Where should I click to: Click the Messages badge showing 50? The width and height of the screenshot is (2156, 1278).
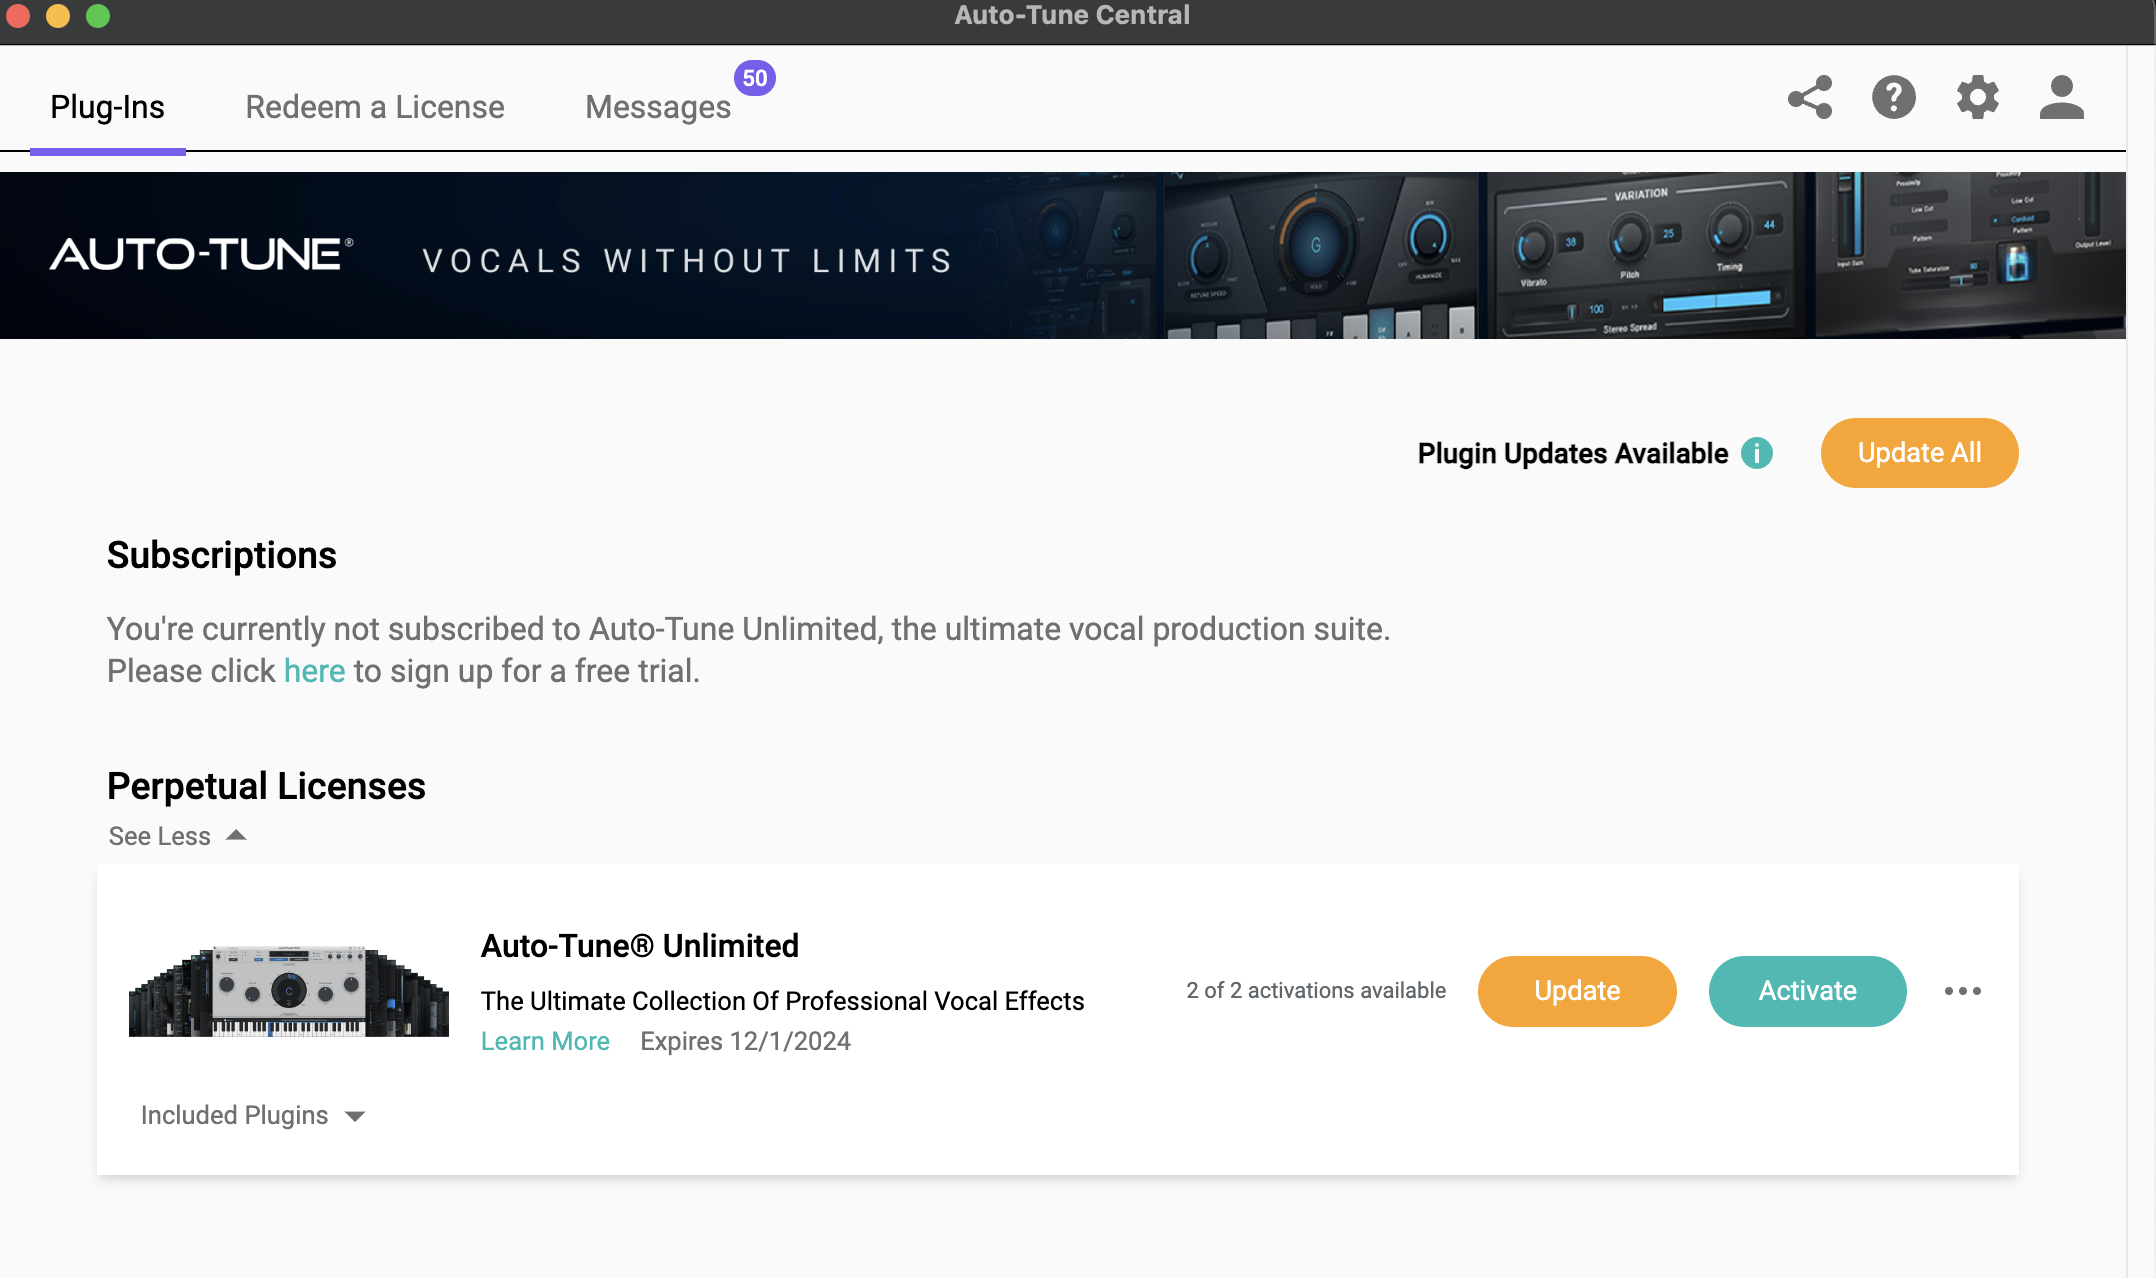point(755,78)
